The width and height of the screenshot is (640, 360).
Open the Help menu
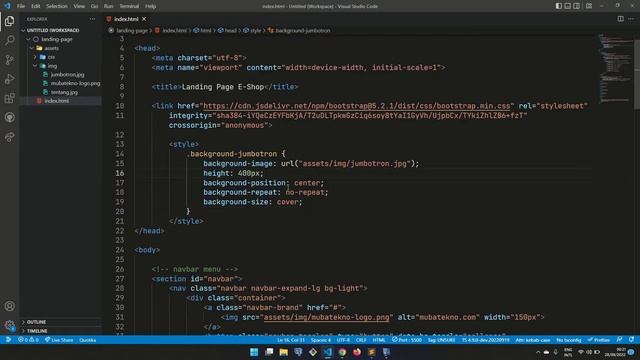pyautogui.click(x=151, y=6)
